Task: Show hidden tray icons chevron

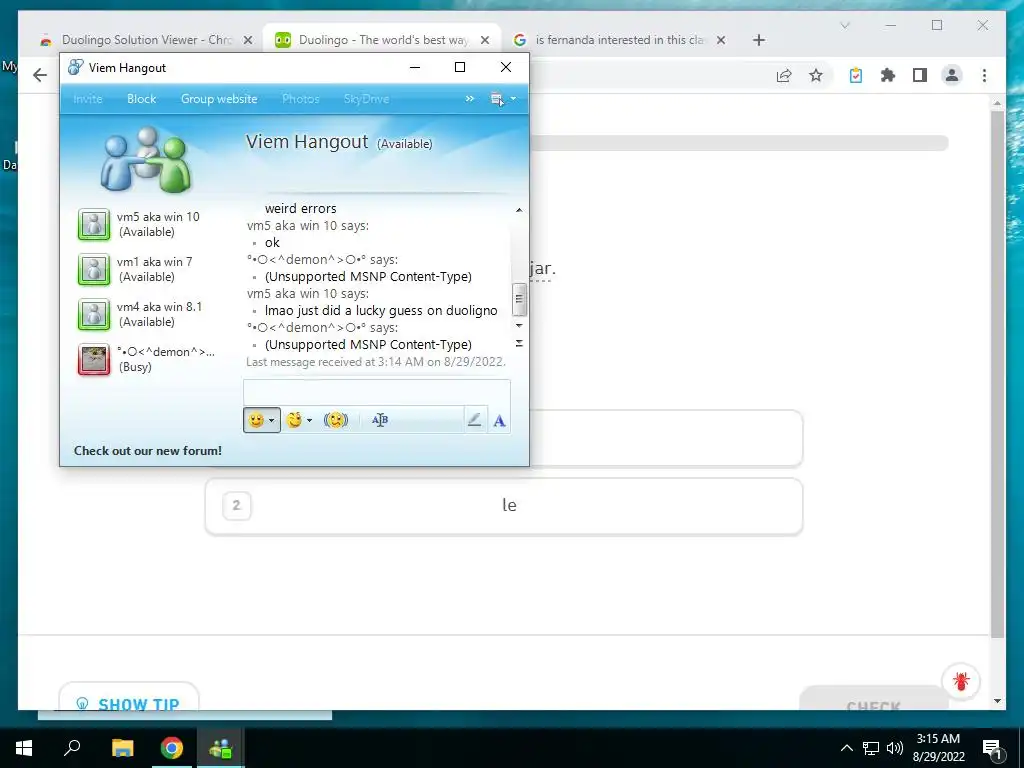Action: pyautogui.click(x=846, y=748)
